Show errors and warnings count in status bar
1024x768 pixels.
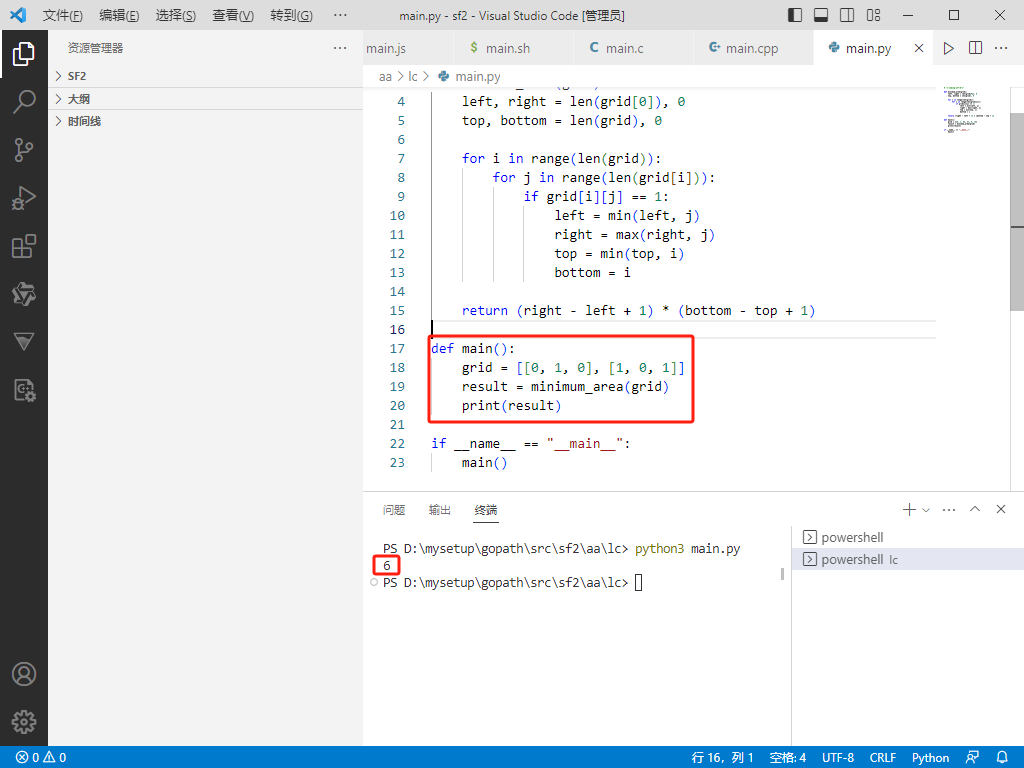click(x=41, y=757)
